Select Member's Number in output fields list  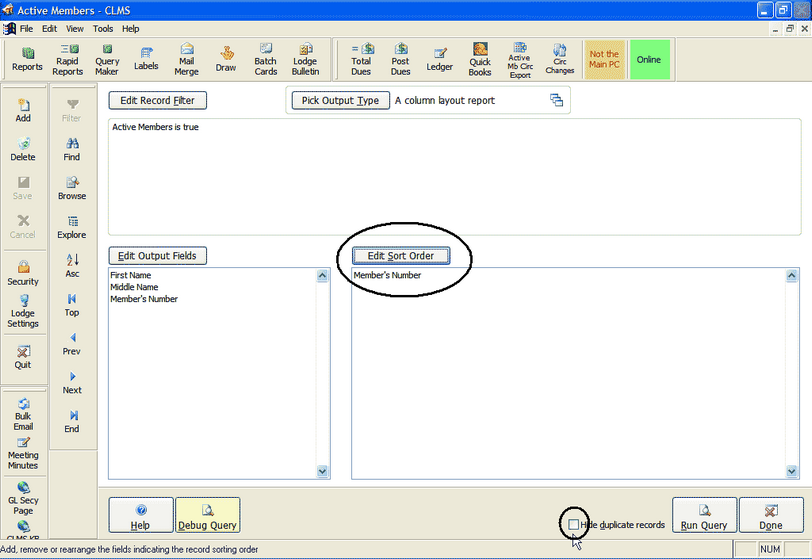coord(144,299)
